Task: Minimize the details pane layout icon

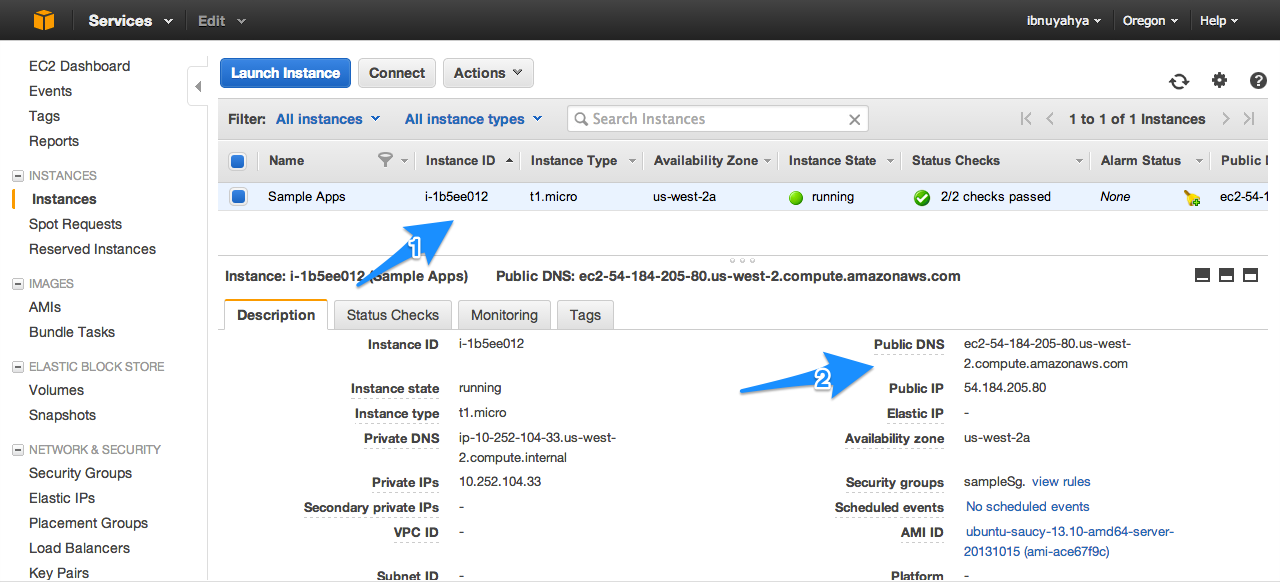Action: pyautogui.click(x=1203, y=275)
